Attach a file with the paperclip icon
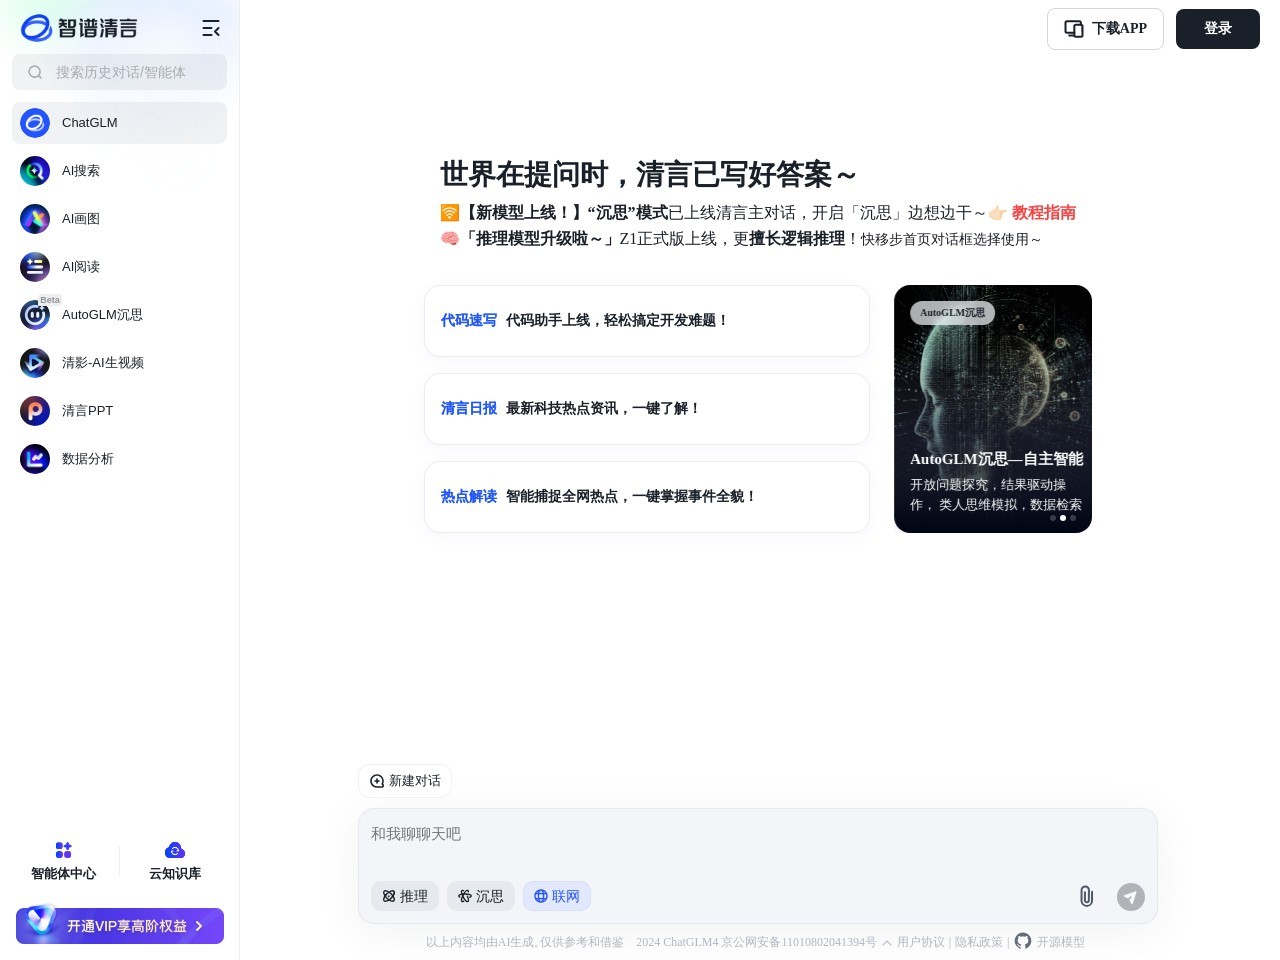 pyautogui.click(x=1086, y=897)
